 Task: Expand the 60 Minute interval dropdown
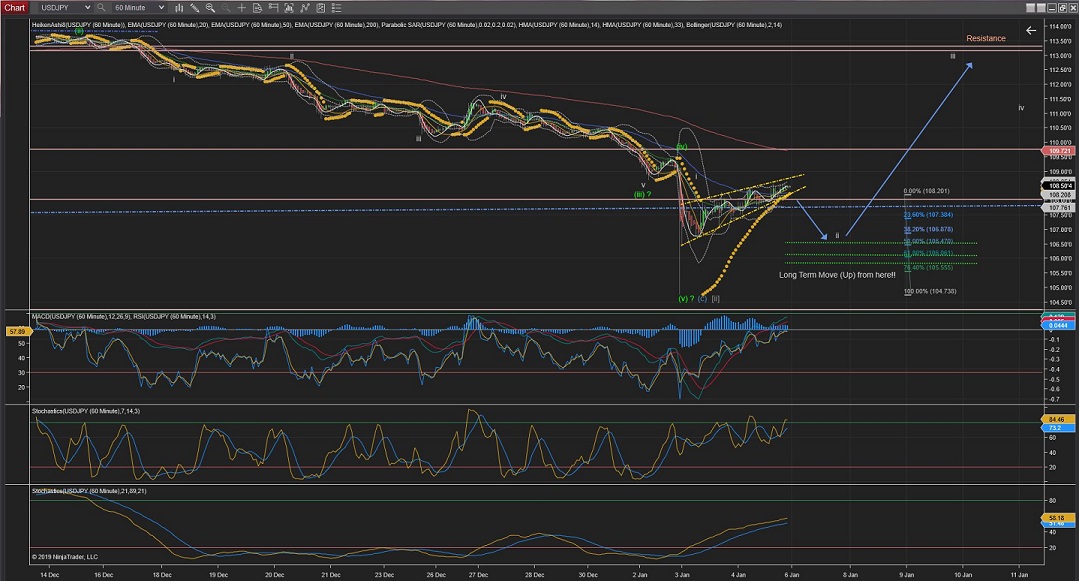click(161, 8)
